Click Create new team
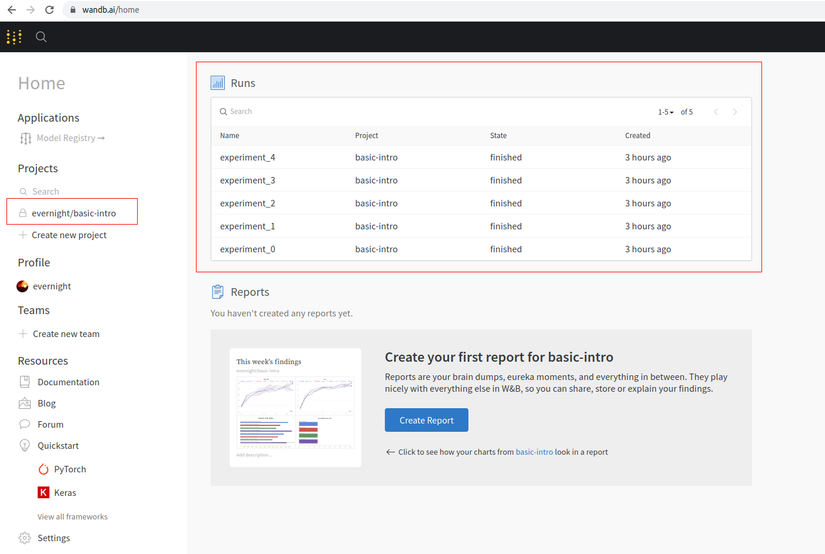Screen dimensions: 825x554 coord(66,334)
